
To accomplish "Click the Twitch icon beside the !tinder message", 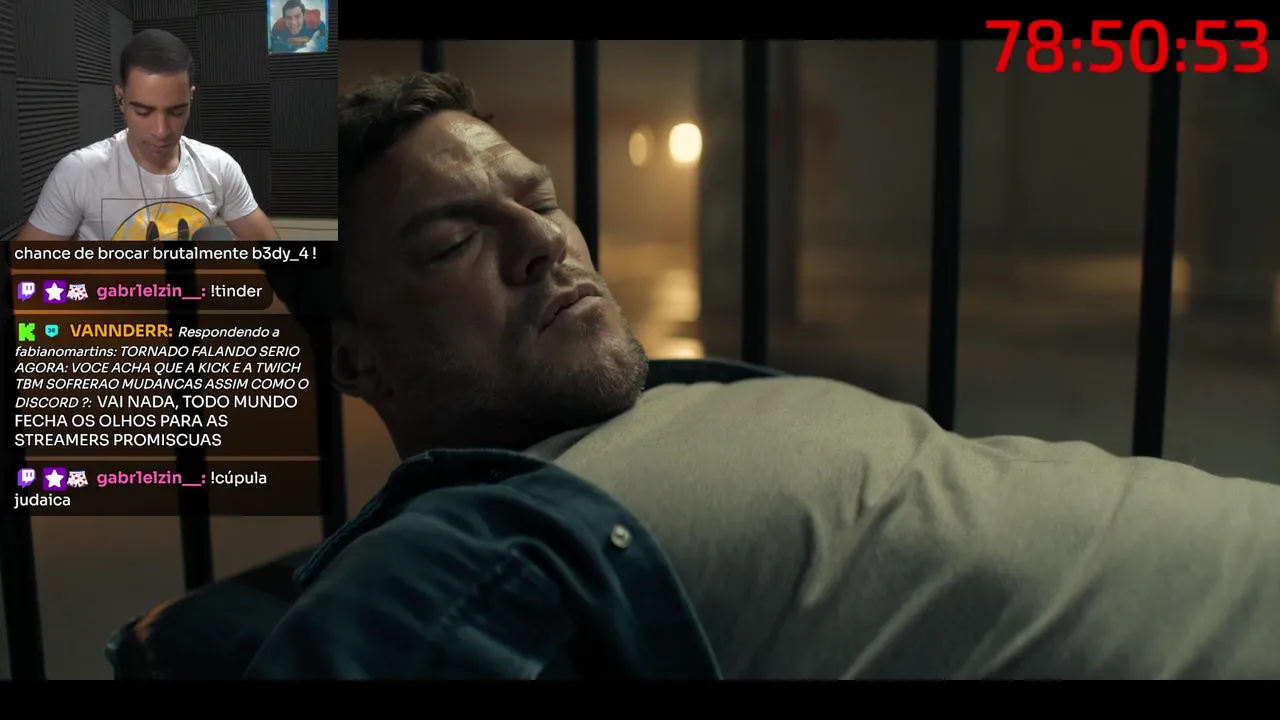I will 27,291.
